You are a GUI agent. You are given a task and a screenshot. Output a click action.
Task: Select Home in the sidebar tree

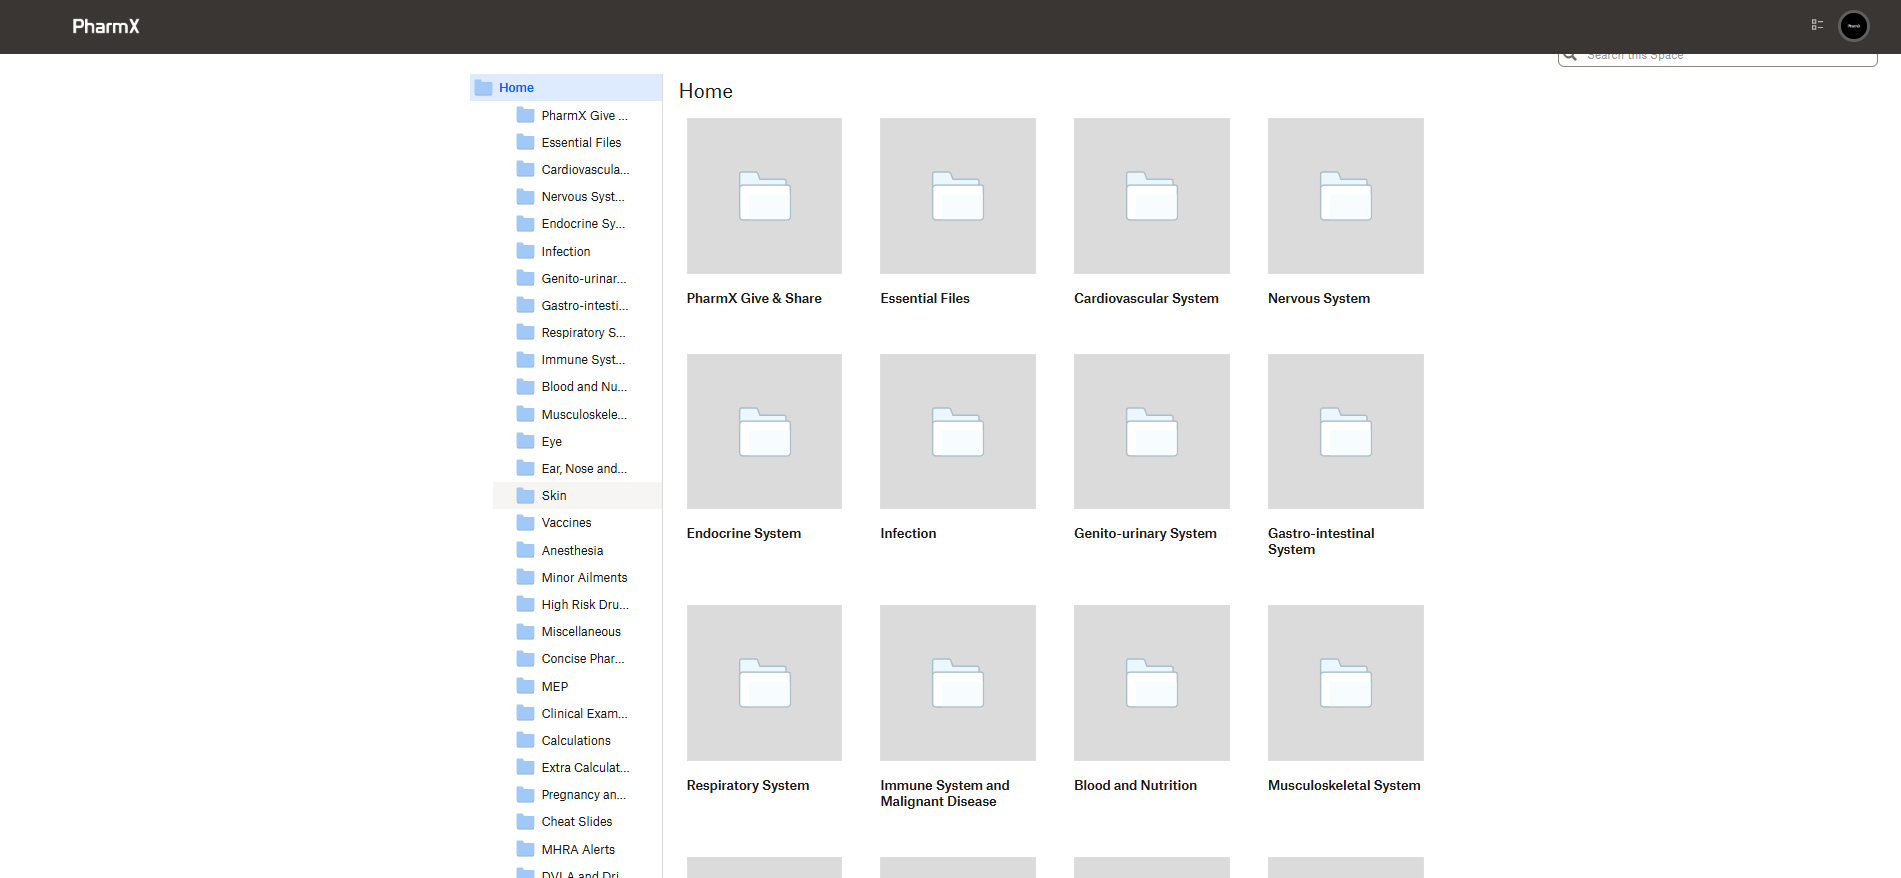566,88
